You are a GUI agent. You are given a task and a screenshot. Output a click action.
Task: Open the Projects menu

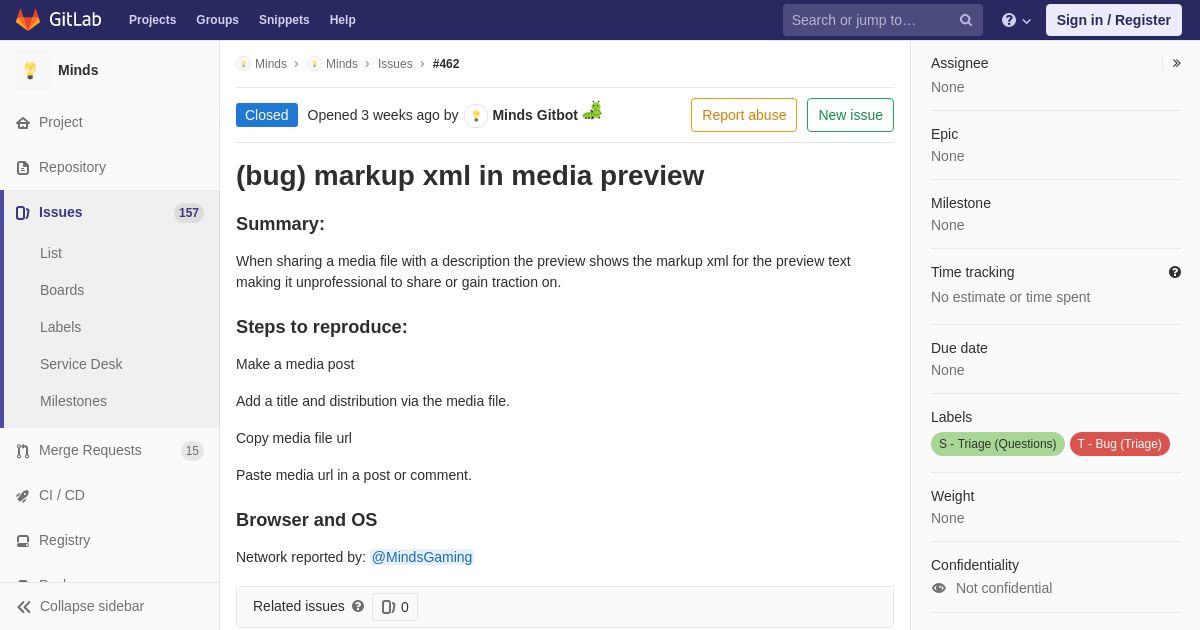click(x=152, y=20)
